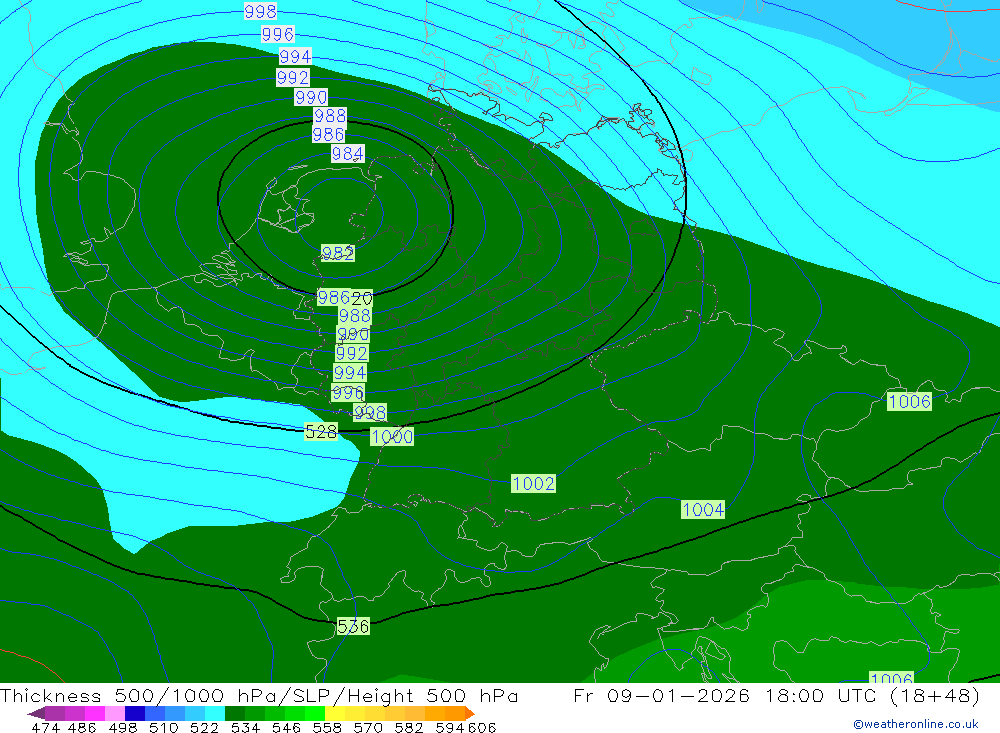Image resolution: width=1000 pixels, height=733 pixels.
Task: Click the (18+48) forecast hour text
Action: tap(932, 695)
